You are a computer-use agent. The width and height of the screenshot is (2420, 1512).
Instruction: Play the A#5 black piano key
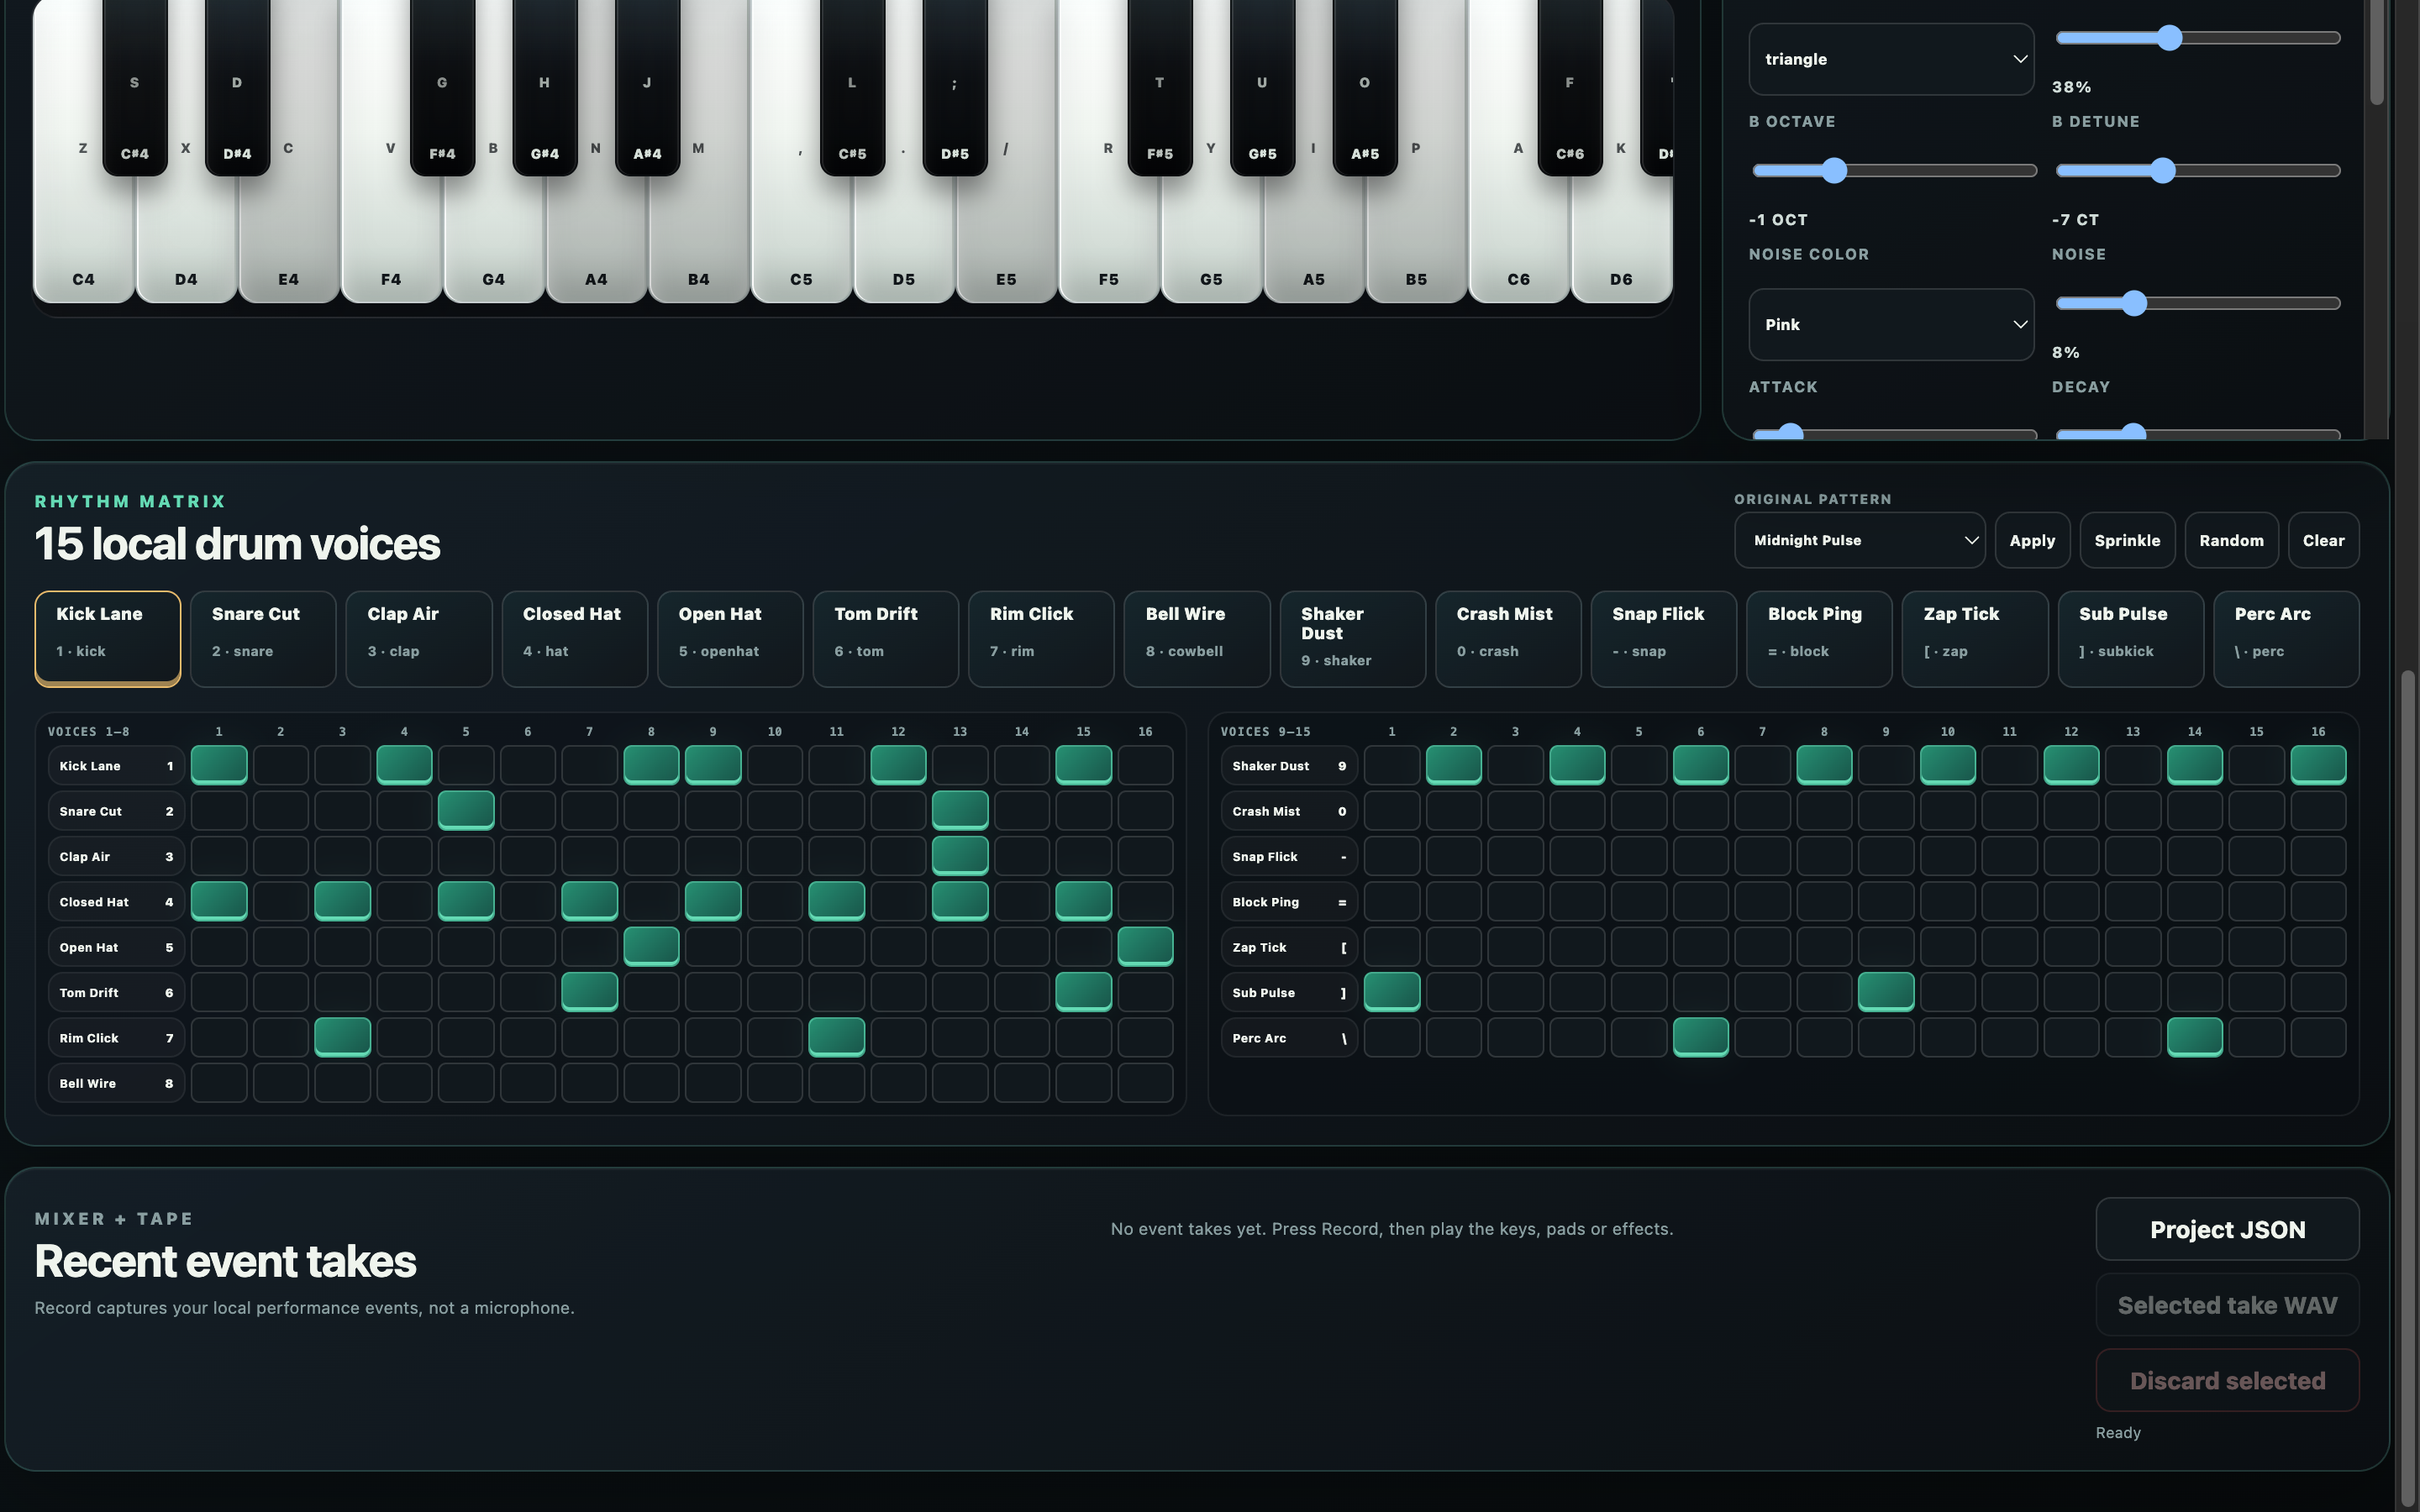[x=1365, y=90]
